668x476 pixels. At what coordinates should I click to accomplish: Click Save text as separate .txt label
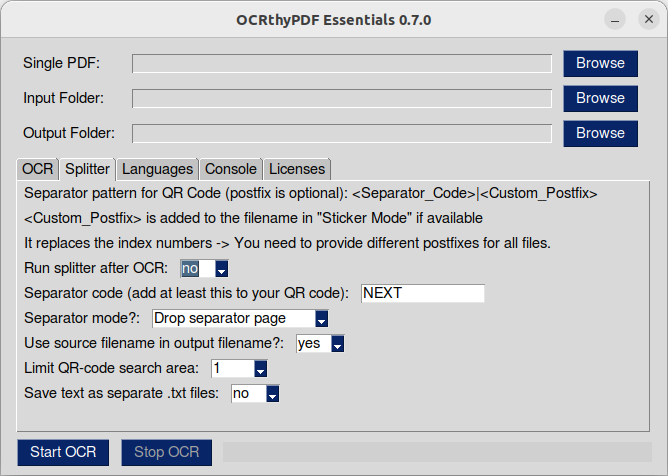point(121,393)
